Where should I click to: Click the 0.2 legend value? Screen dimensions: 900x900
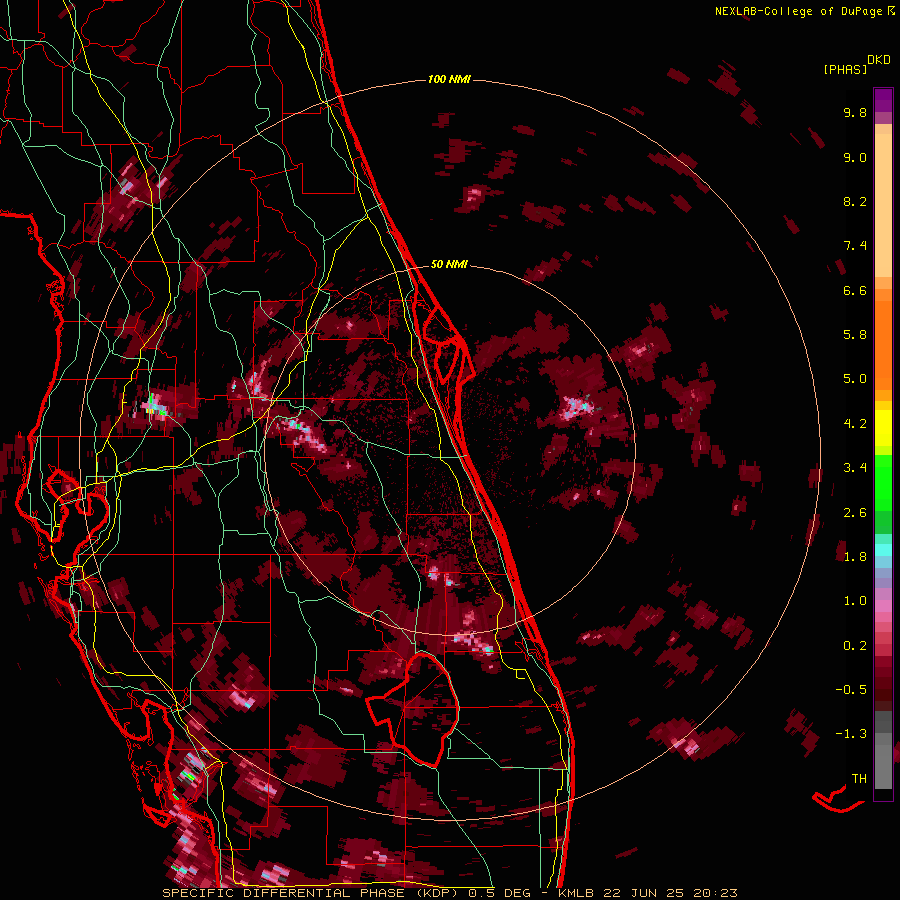pyautogui.click(x=855, y=646)
